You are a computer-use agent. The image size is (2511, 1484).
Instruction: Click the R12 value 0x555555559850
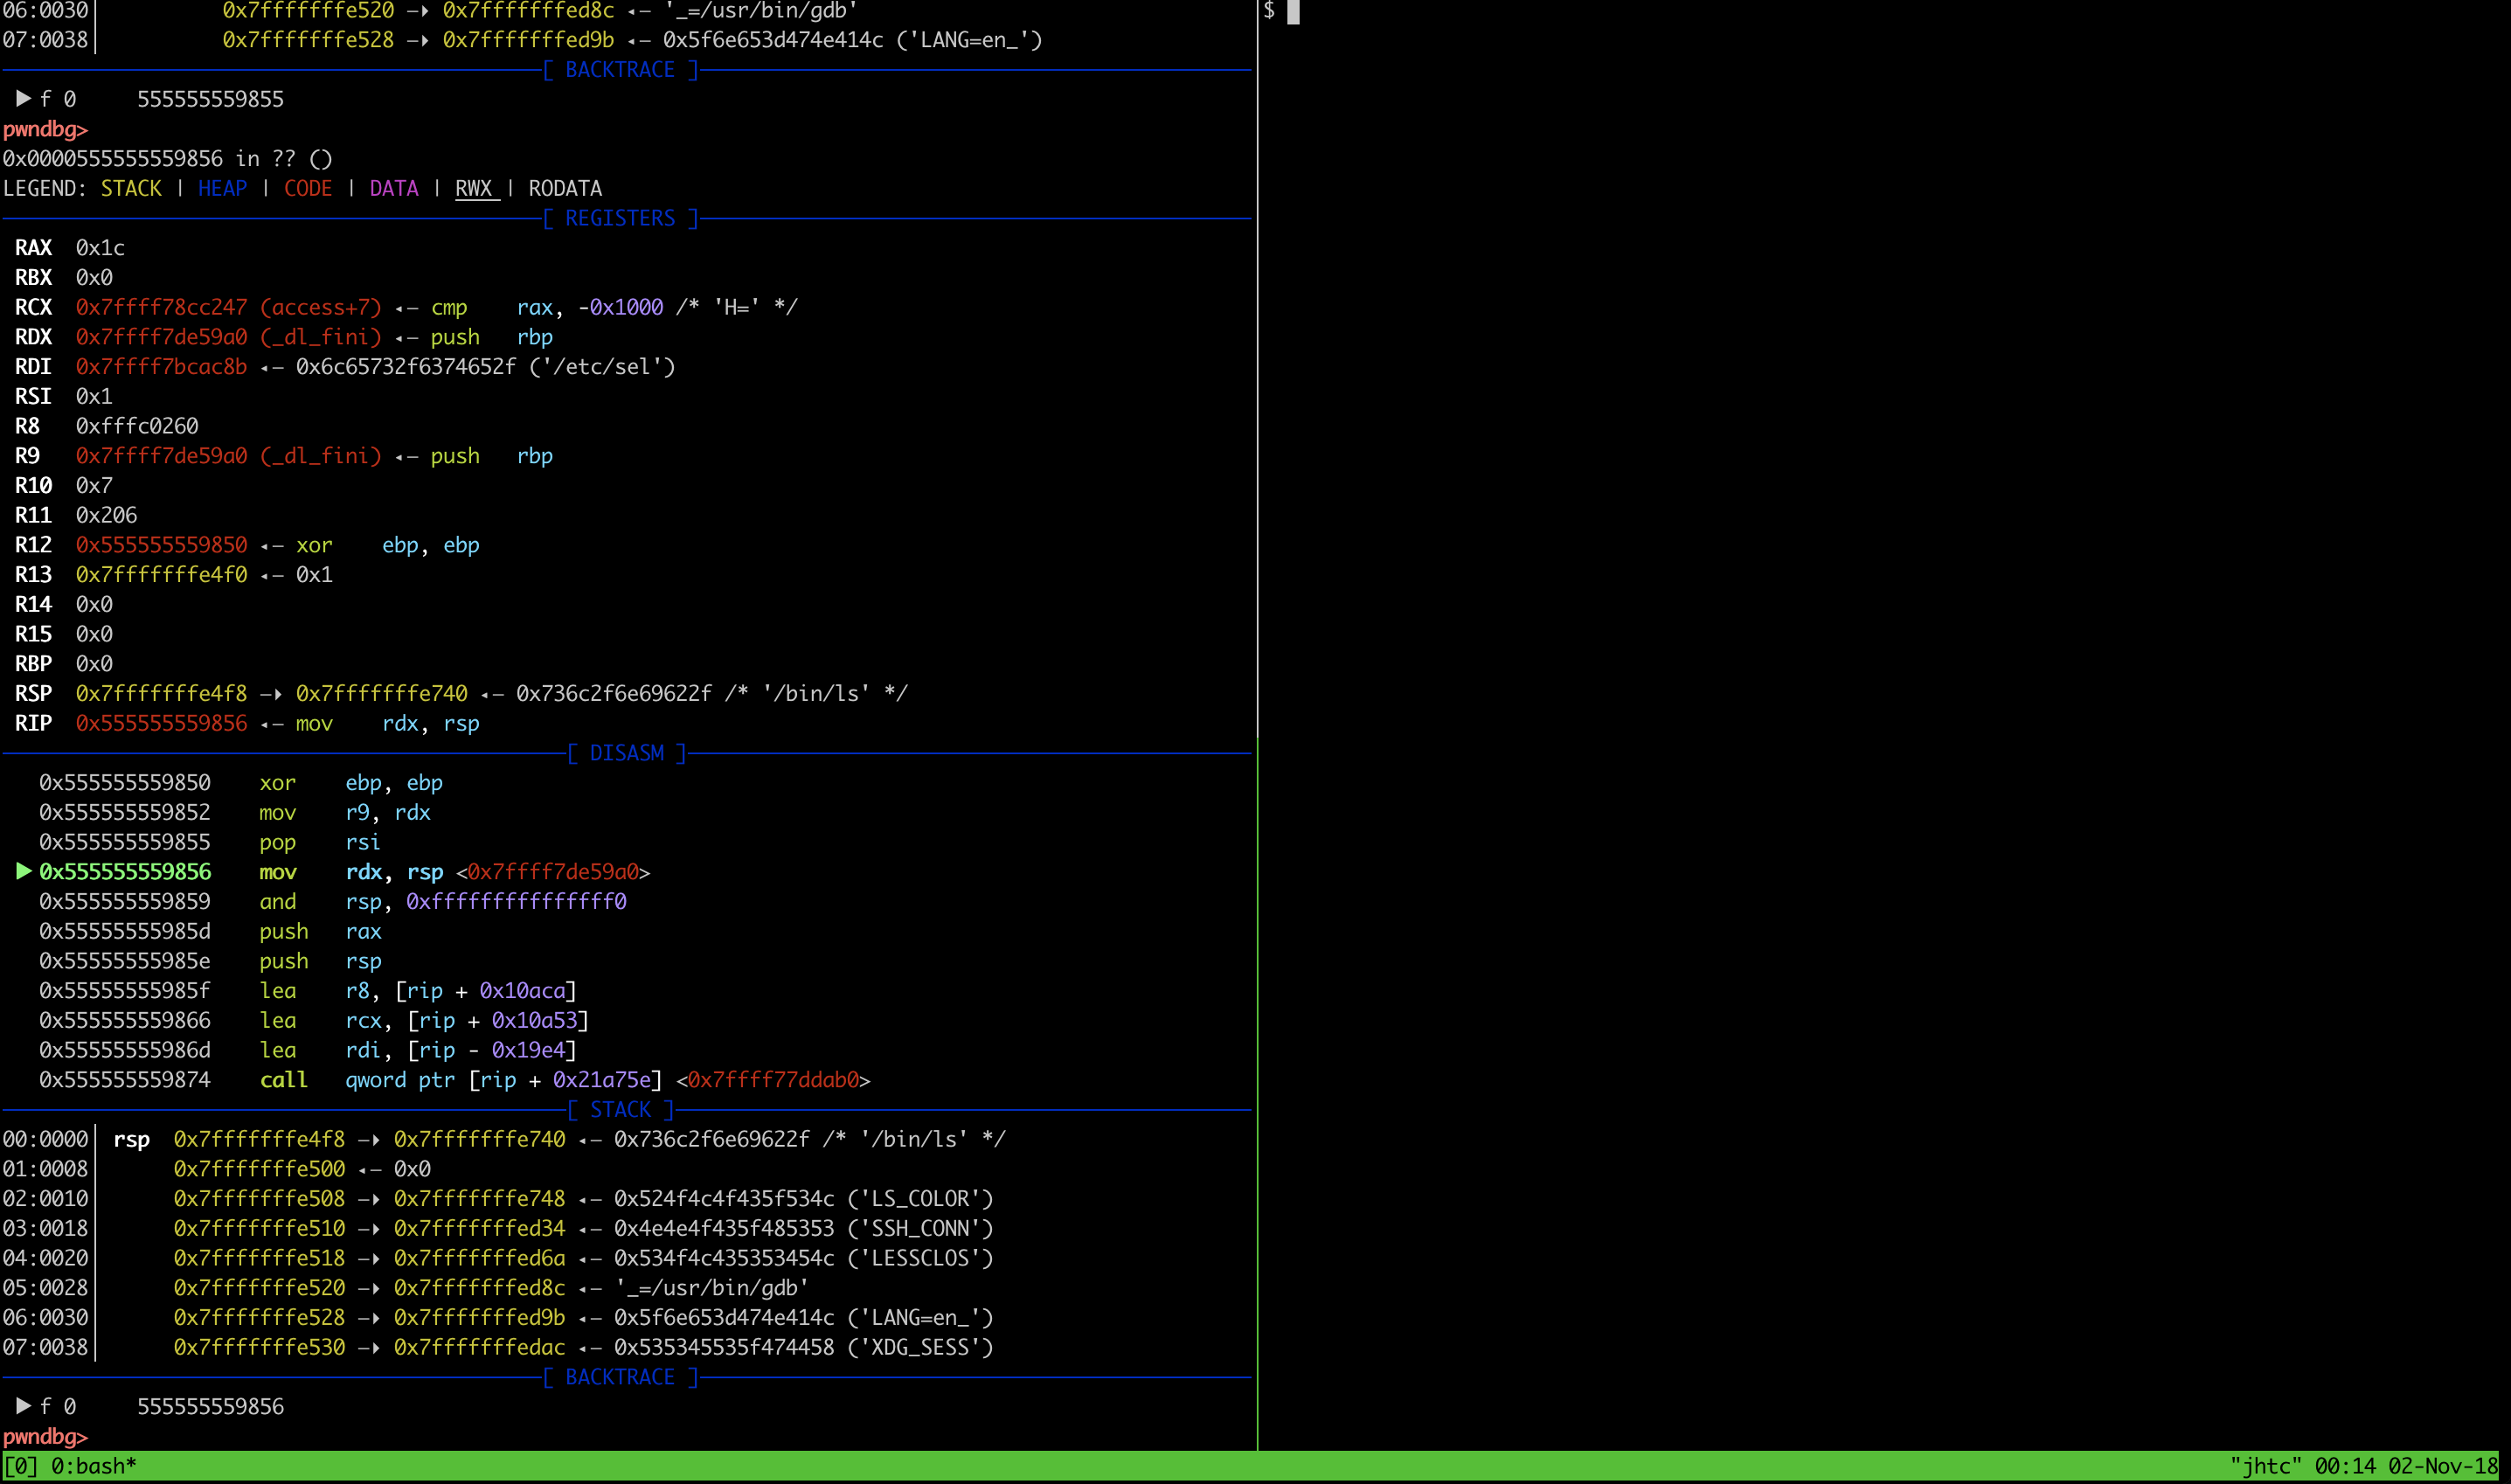[x=161, y=545]
